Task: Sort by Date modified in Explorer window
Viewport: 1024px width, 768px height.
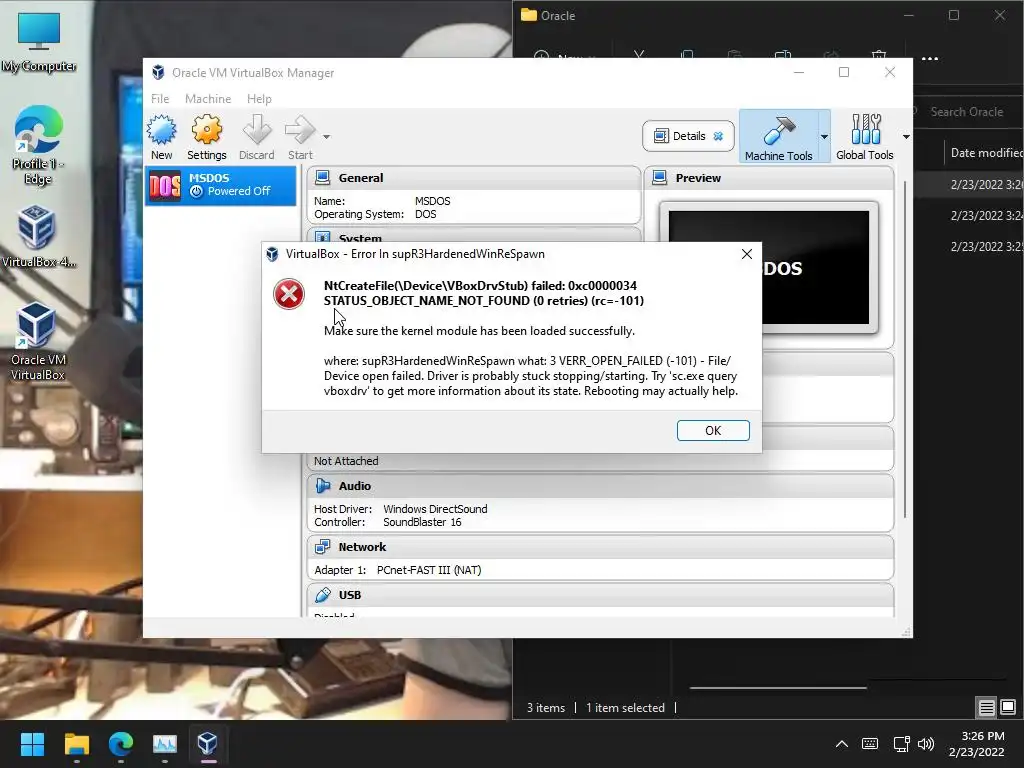Action: click(986, 153)
